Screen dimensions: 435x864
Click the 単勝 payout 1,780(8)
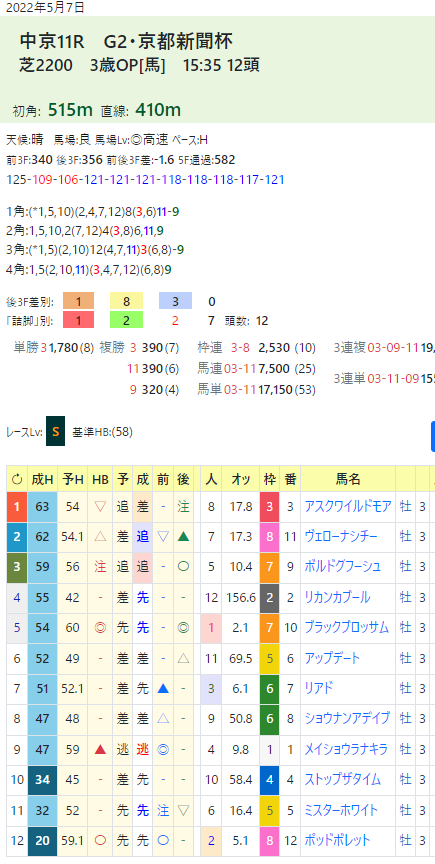[x=72, y=347]
